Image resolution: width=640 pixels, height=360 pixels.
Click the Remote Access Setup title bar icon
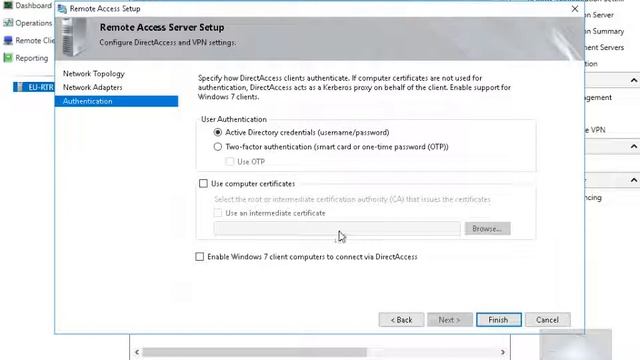[62, 9]
